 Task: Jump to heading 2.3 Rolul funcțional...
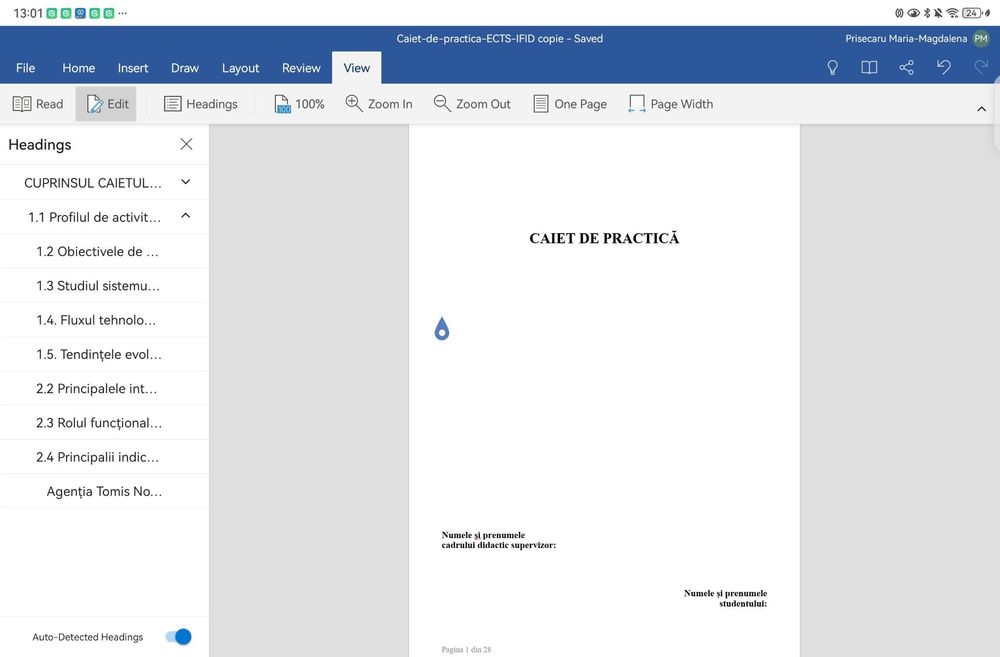pyautogui.click(x=99, y=423)
